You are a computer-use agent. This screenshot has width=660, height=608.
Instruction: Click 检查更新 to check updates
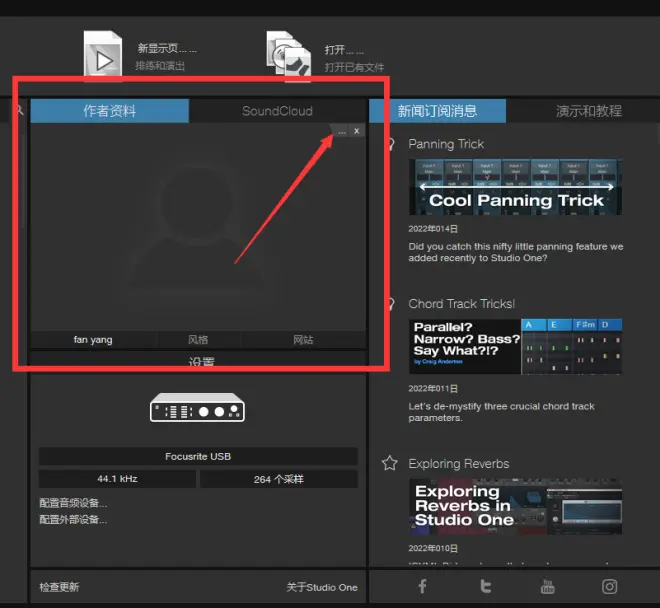59,587
